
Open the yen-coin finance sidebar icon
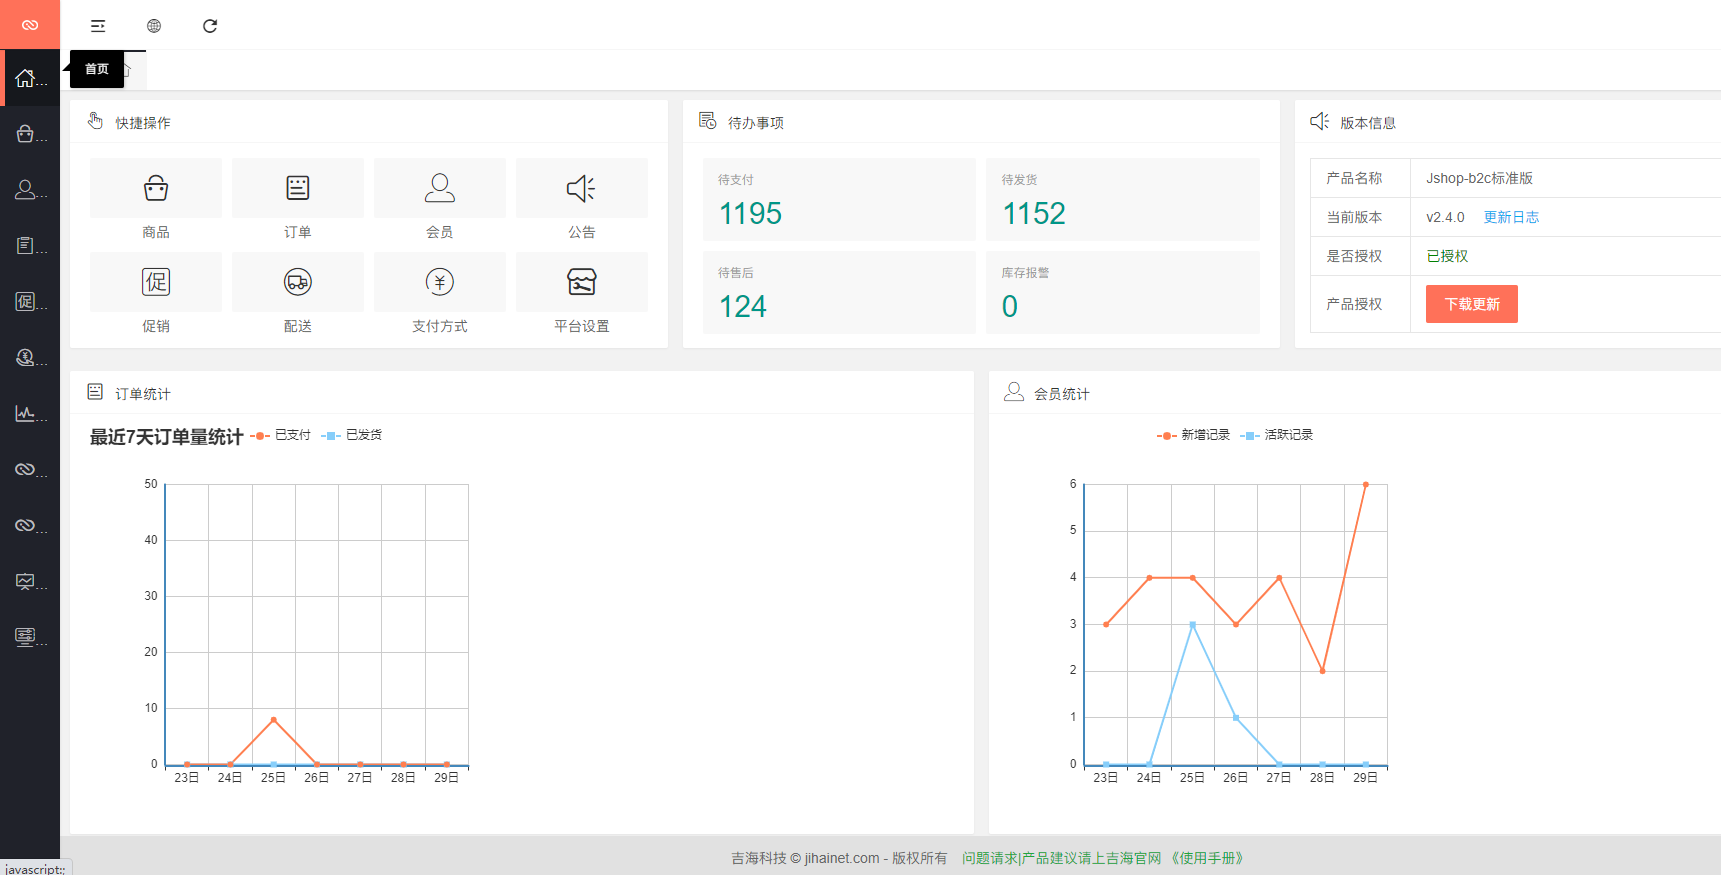(26, 357)
